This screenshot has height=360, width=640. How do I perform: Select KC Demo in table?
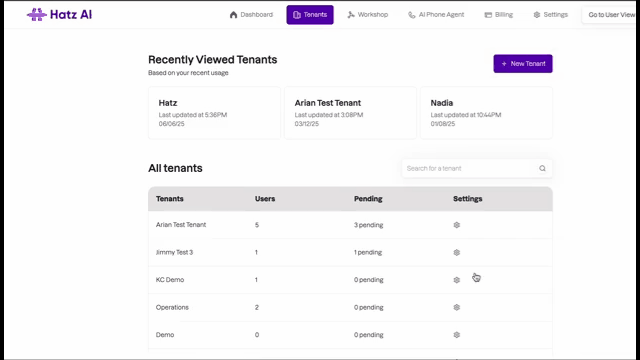coord(170,280)
